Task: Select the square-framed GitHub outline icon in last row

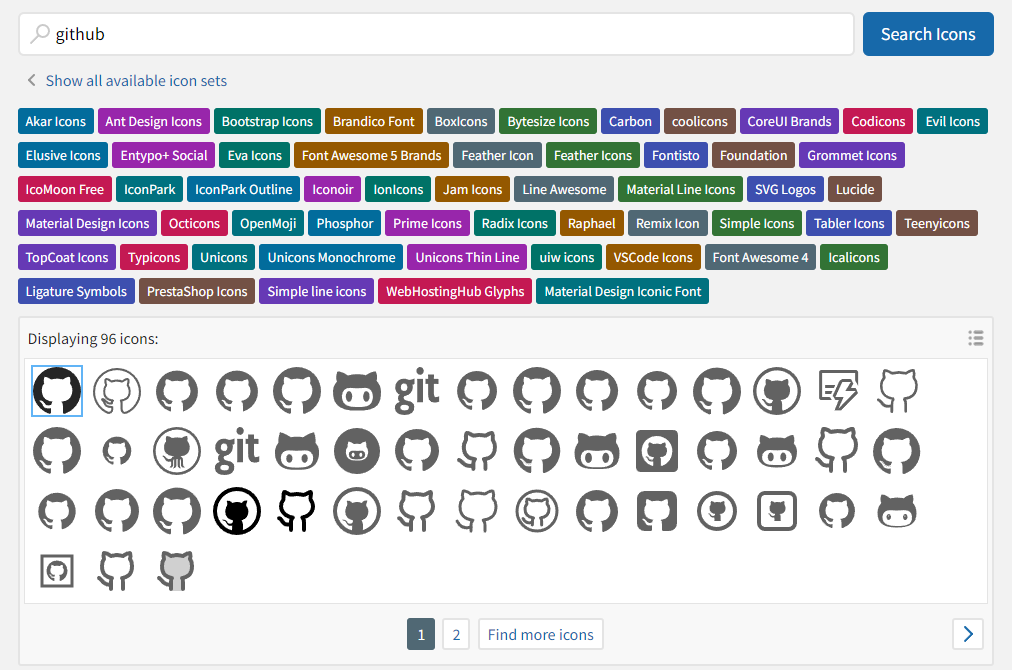Action: (57, 571)
